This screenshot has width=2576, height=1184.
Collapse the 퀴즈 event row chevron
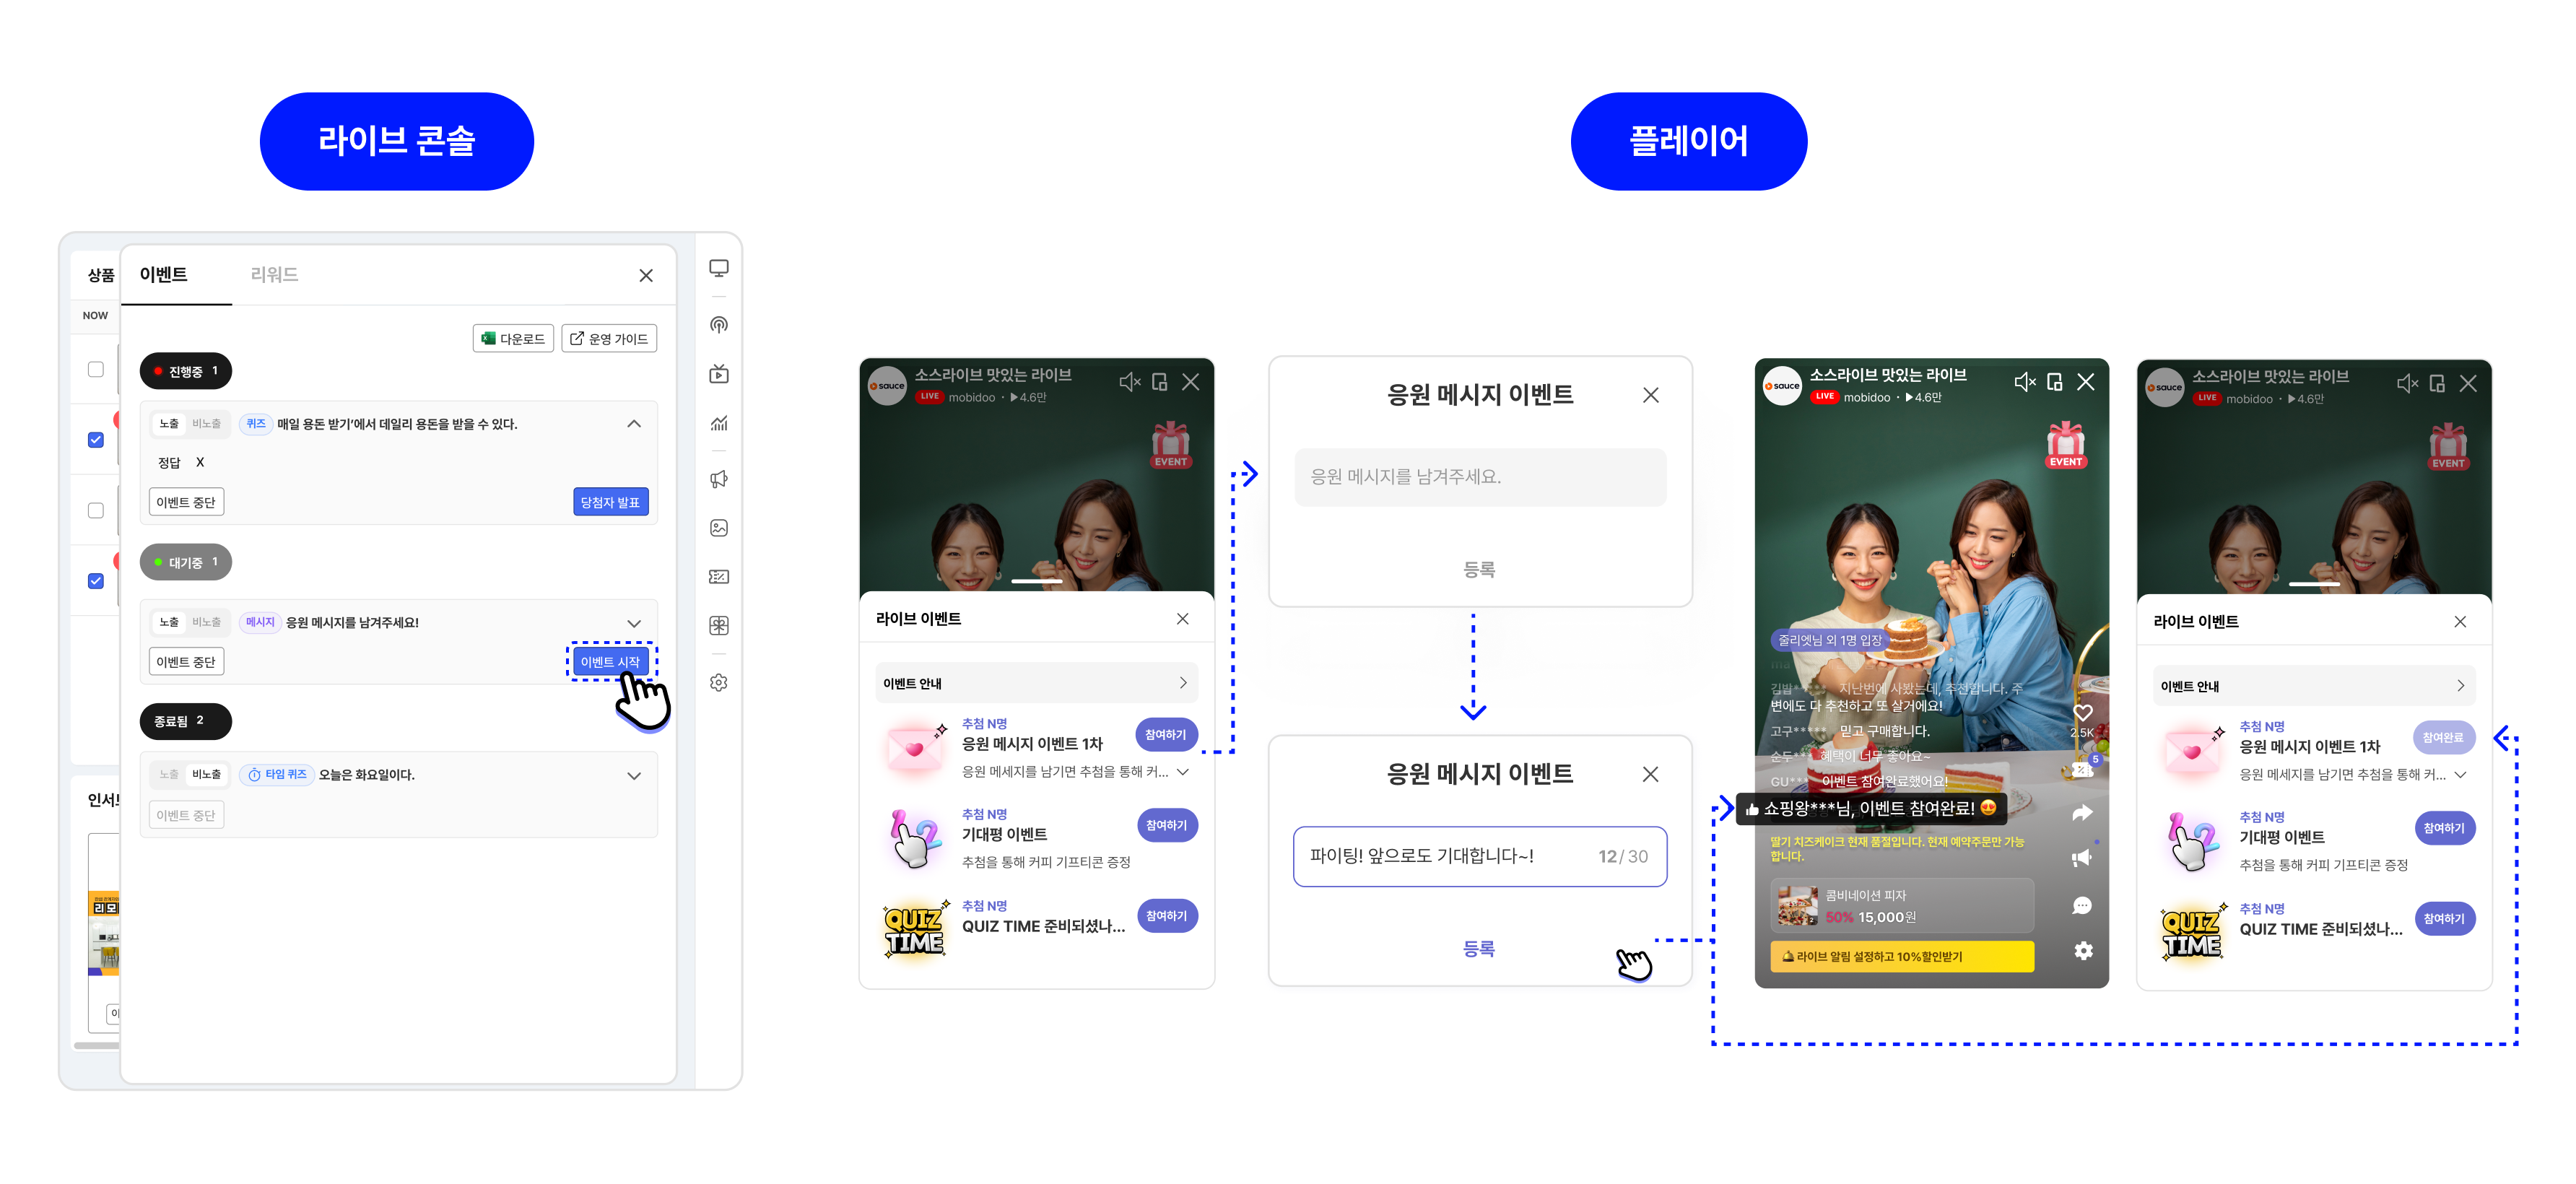[x=634, y=424]
